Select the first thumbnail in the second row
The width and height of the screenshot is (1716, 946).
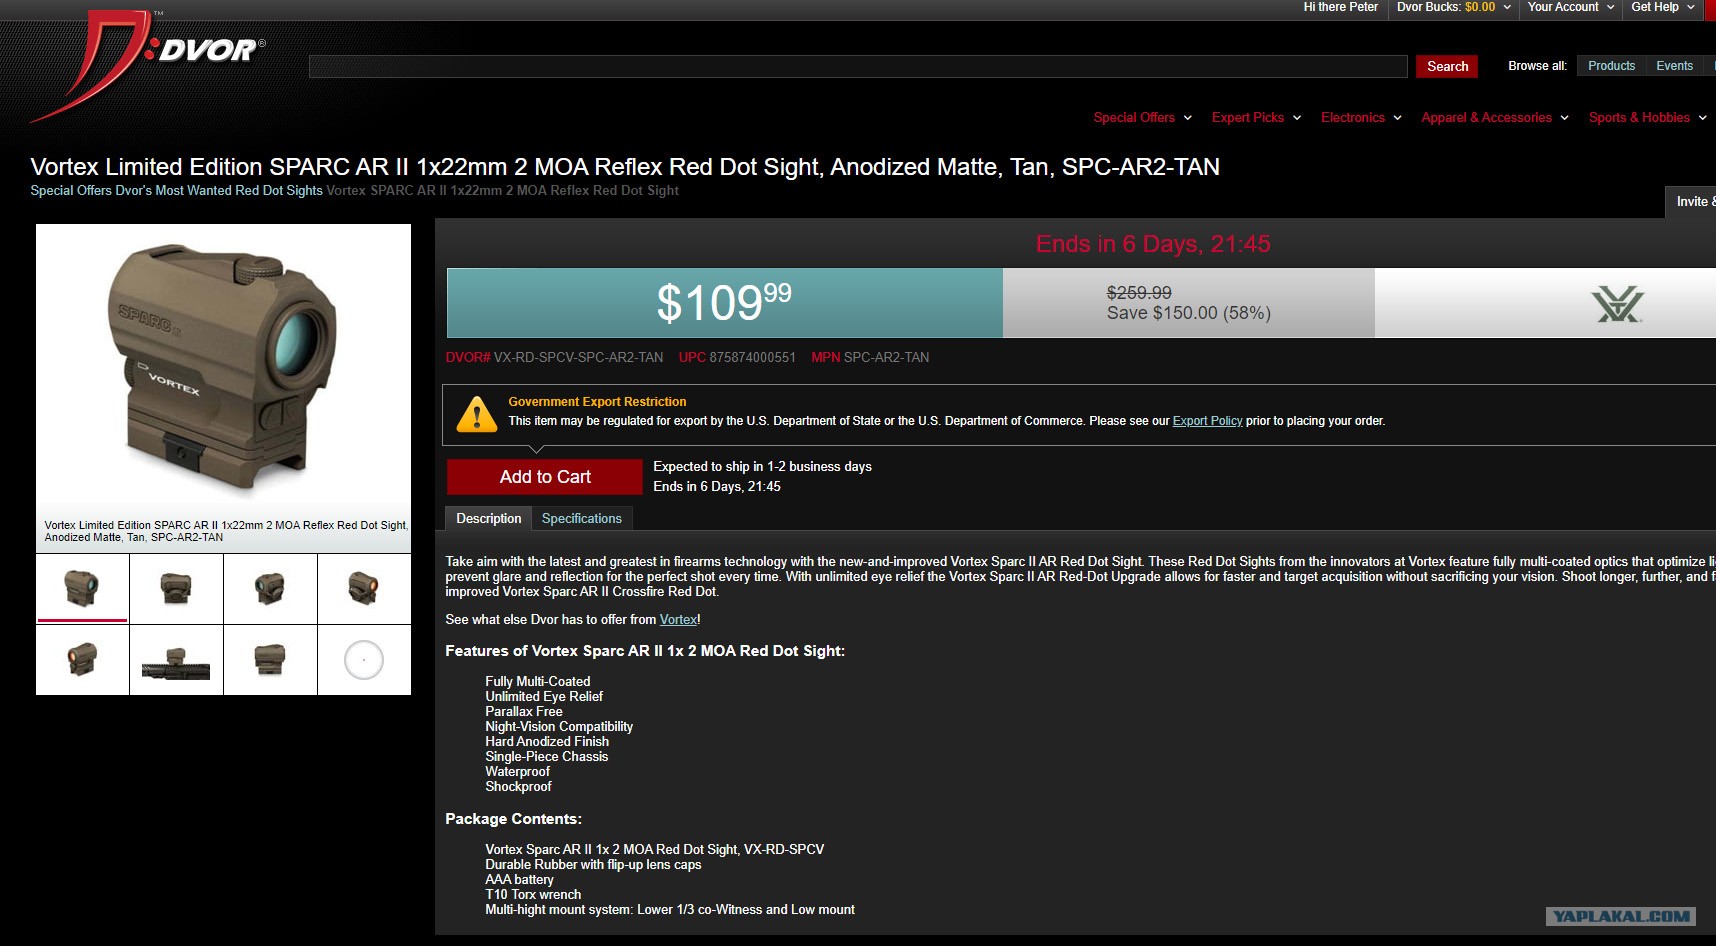82,660
